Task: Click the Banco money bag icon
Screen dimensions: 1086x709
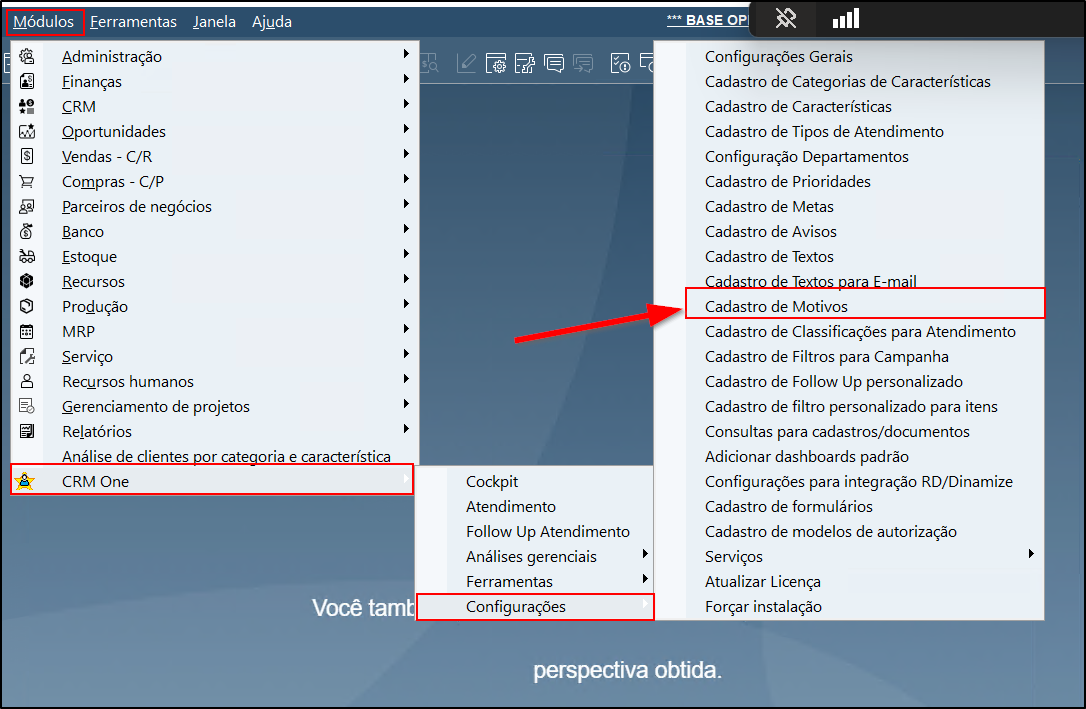Action: point(27,231)
